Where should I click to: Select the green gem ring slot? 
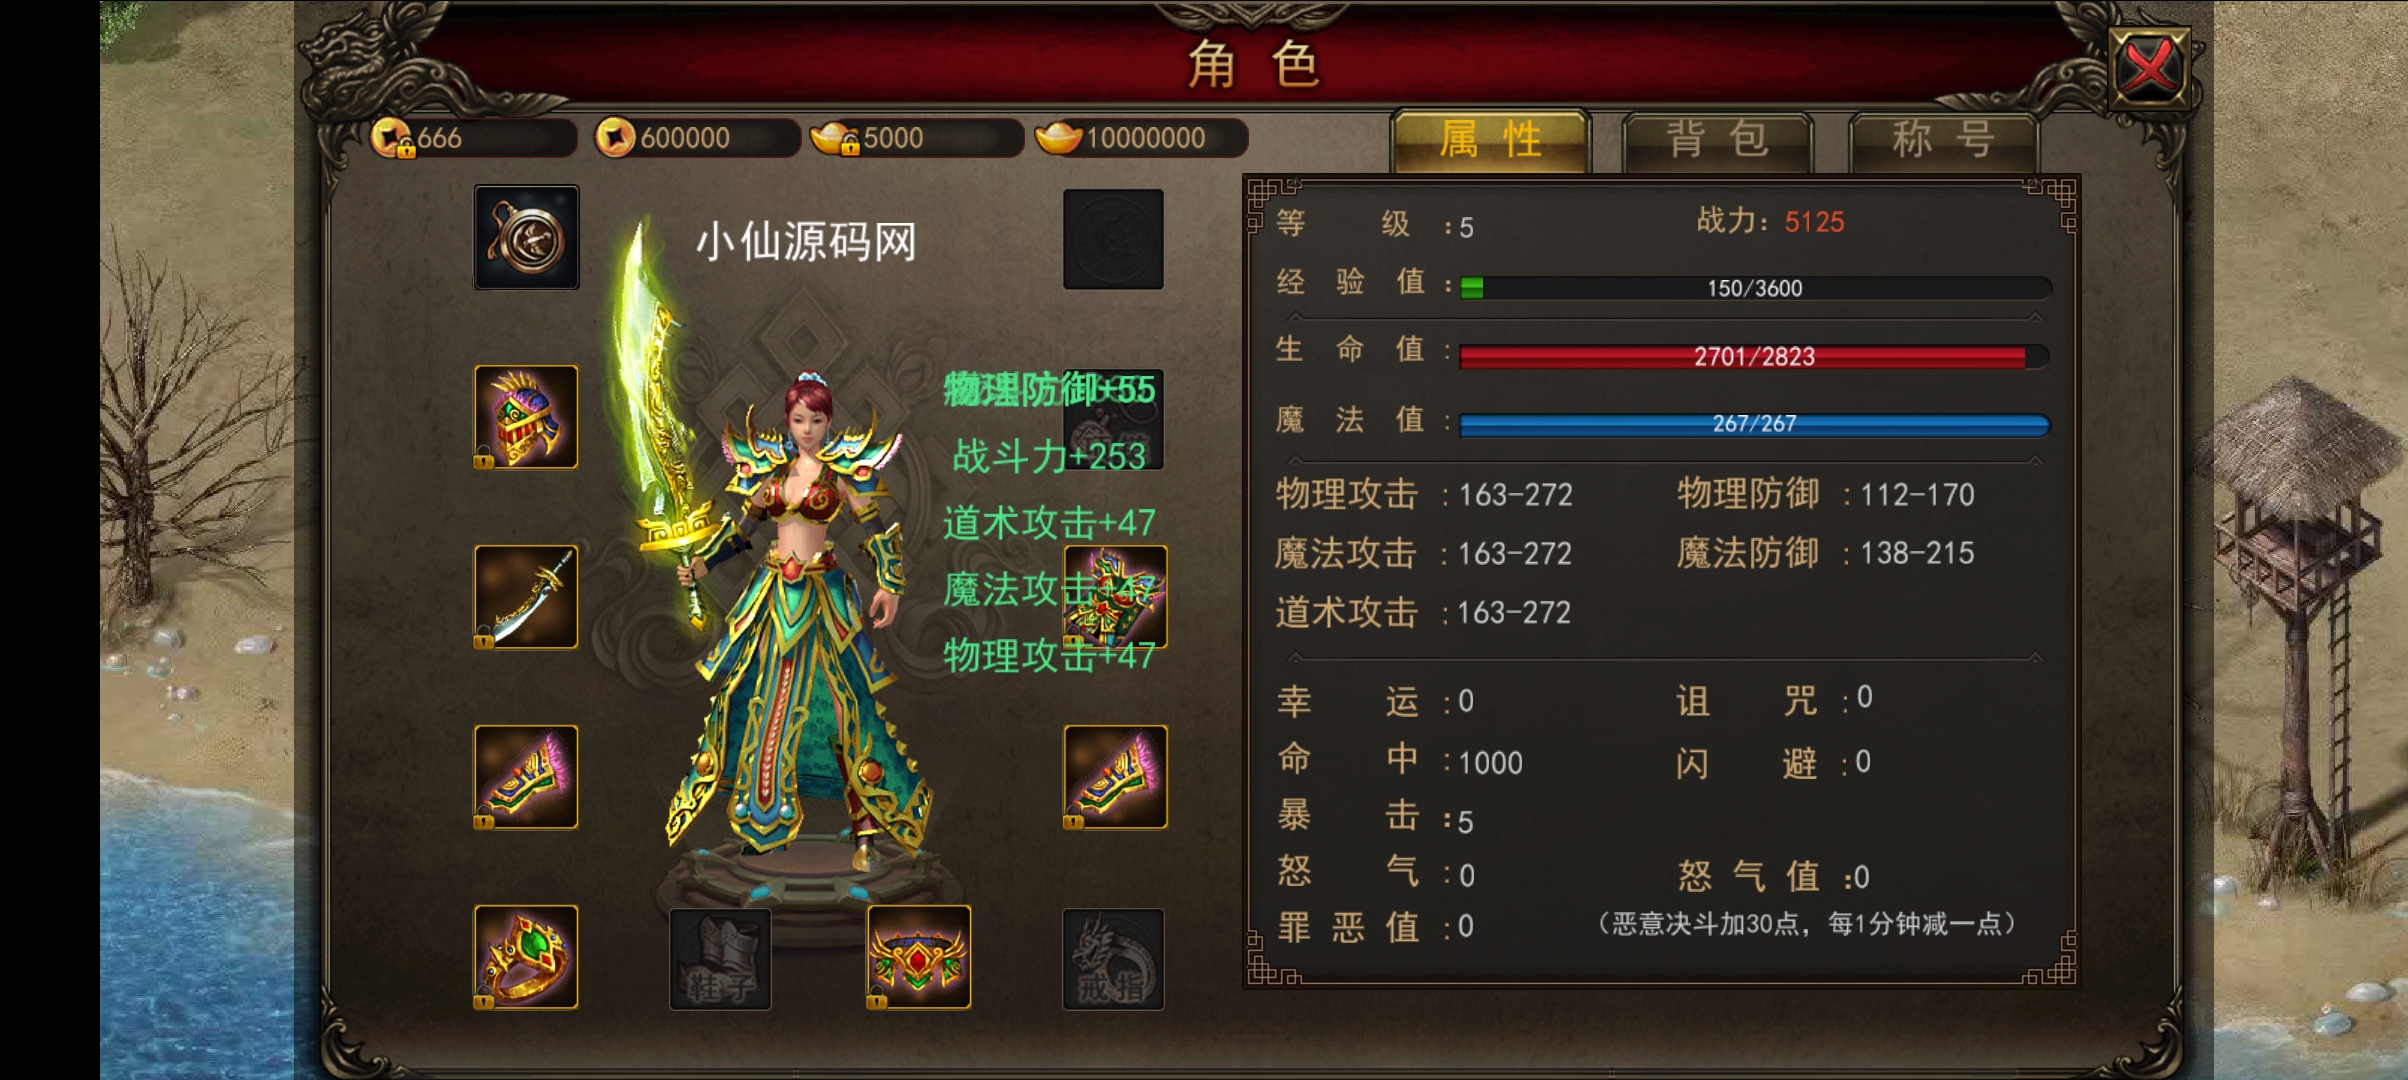click(x=526, y=957)
